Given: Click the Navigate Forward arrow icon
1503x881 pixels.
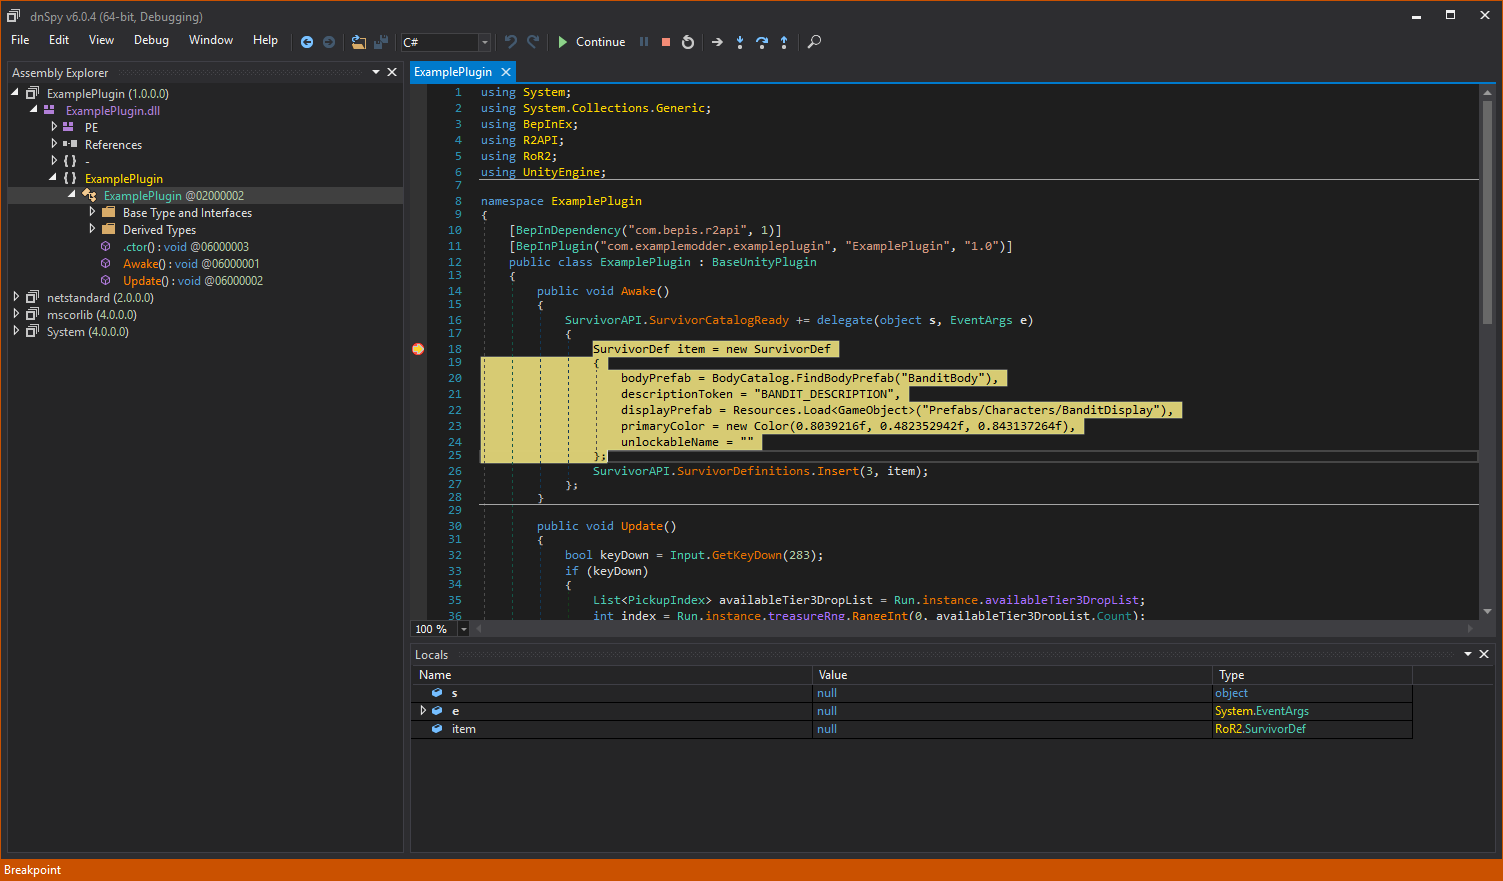Looking at the screenshot, I should (x=329, y=42).
